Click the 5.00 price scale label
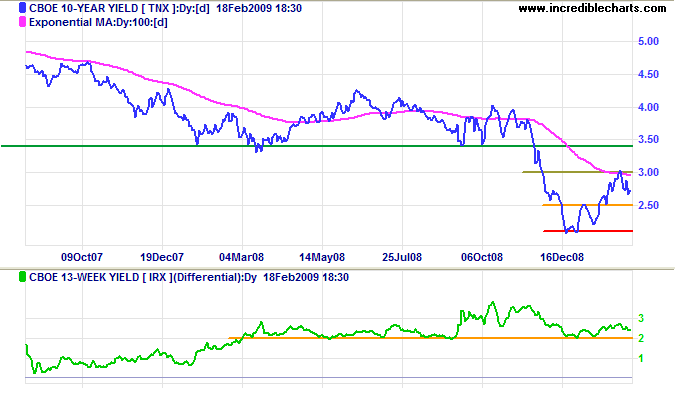 coord(648,41)
